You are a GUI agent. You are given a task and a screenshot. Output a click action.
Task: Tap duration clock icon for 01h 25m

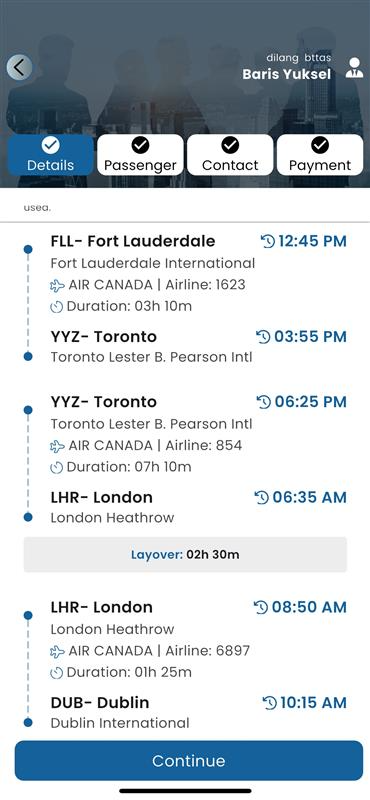(x=57, y=673)
